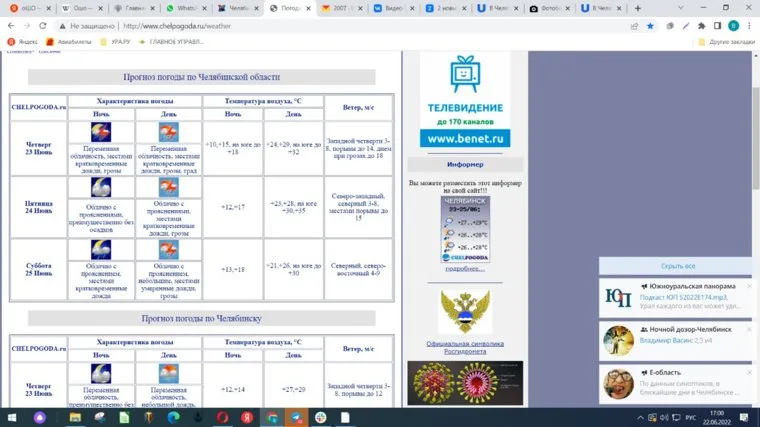Click the Chelyabinsk weather informer widget
The width and height of the screenshot is (760, 427).
[465, 229]
